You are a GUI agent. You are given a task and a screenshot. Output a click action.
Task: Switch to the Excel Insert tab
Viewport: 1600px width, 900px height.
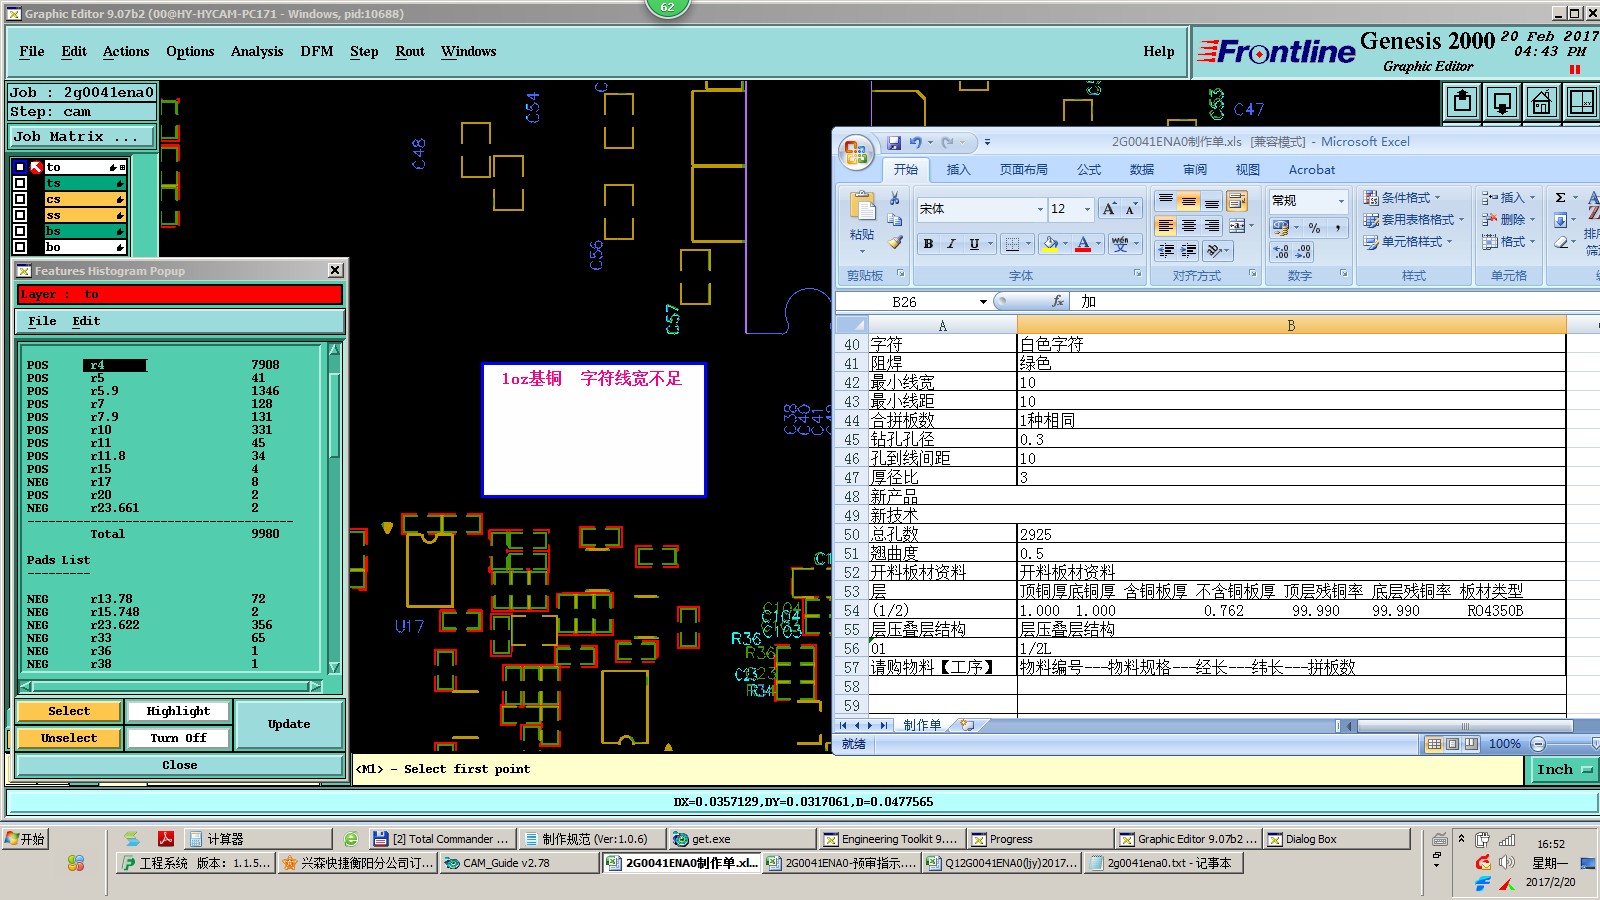[x=958, y=170]
